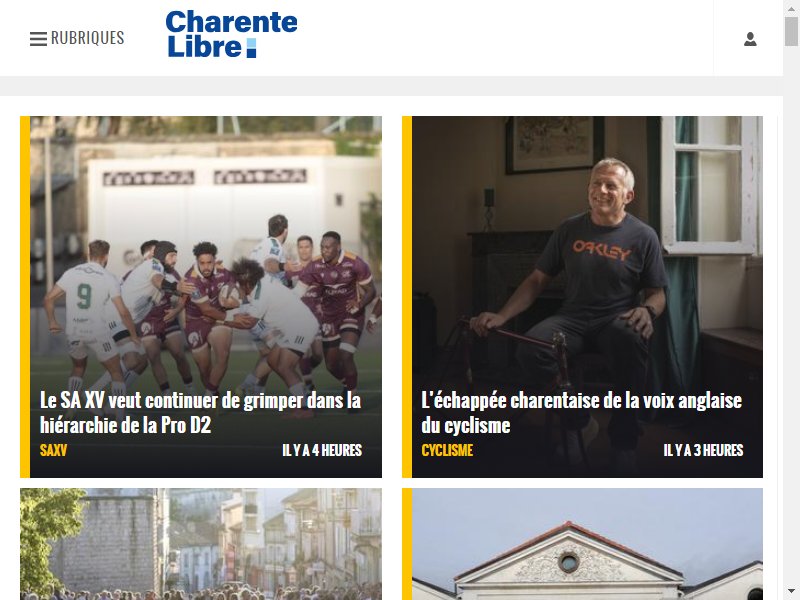Click the 'IL Y A 3 HEURES' timestamp
Image resolution: width=800 pixels, height=600 pixels.
coord(703,450)
